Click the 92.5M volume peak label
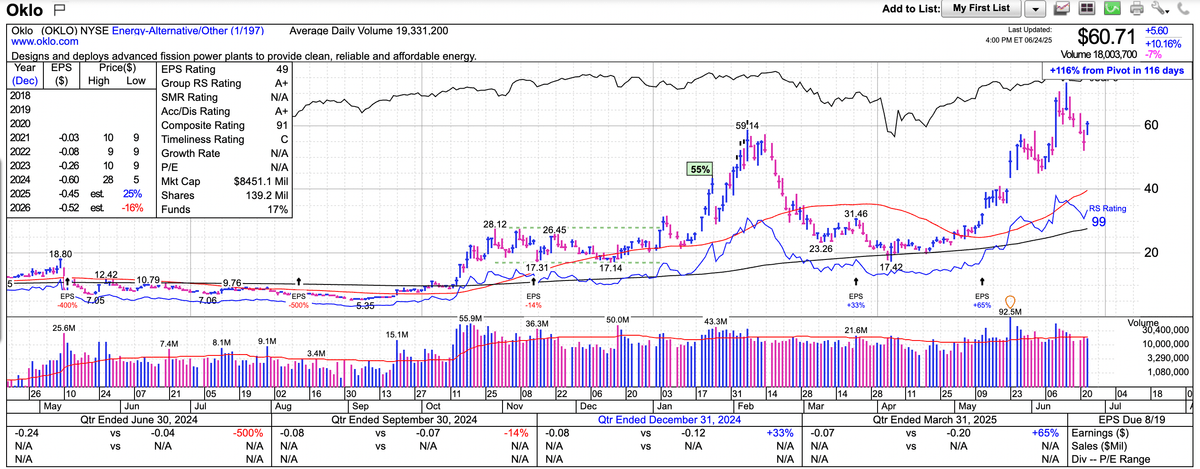1200x469 pixels. [1011, 312]
